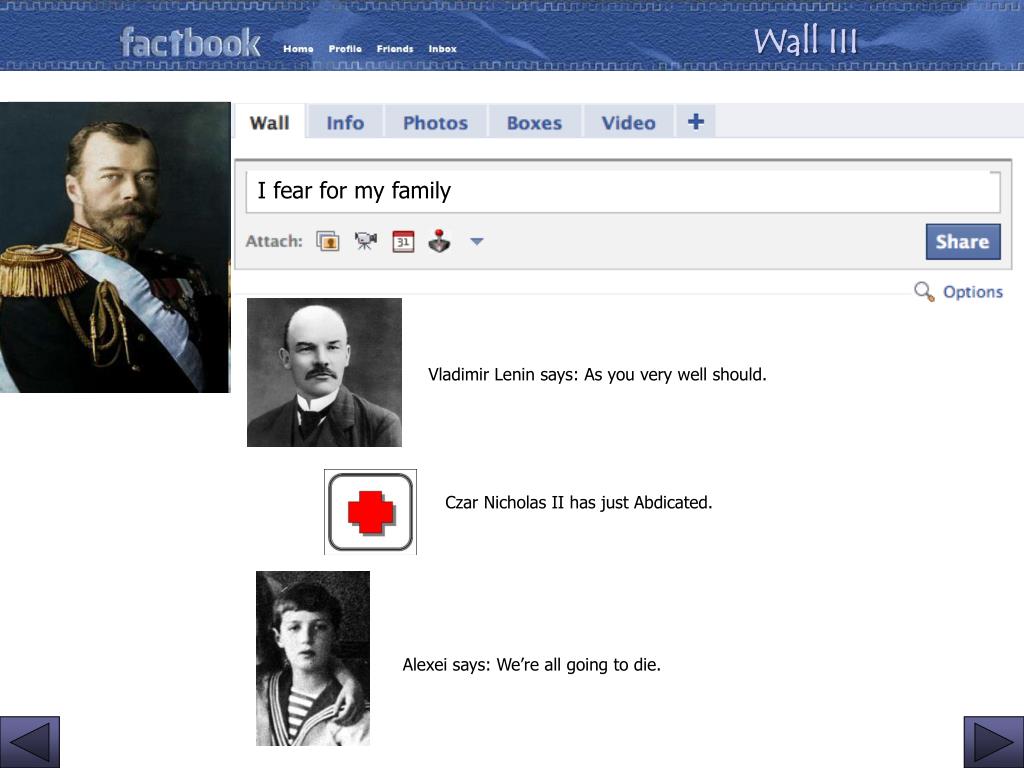This screenshot has width=1024, height=768.
Task: Select the Boxes tab
Action: click(x=534, y=122)
